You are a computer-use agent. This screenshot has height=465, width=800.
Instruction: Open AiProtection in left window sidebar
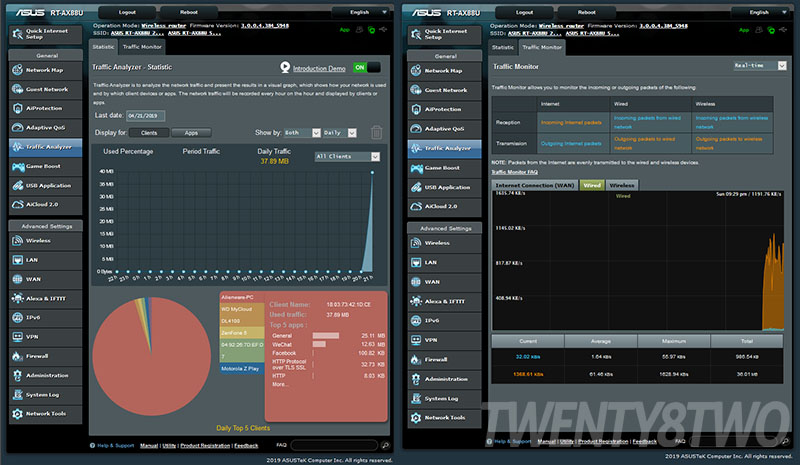(x=45, y=108)
